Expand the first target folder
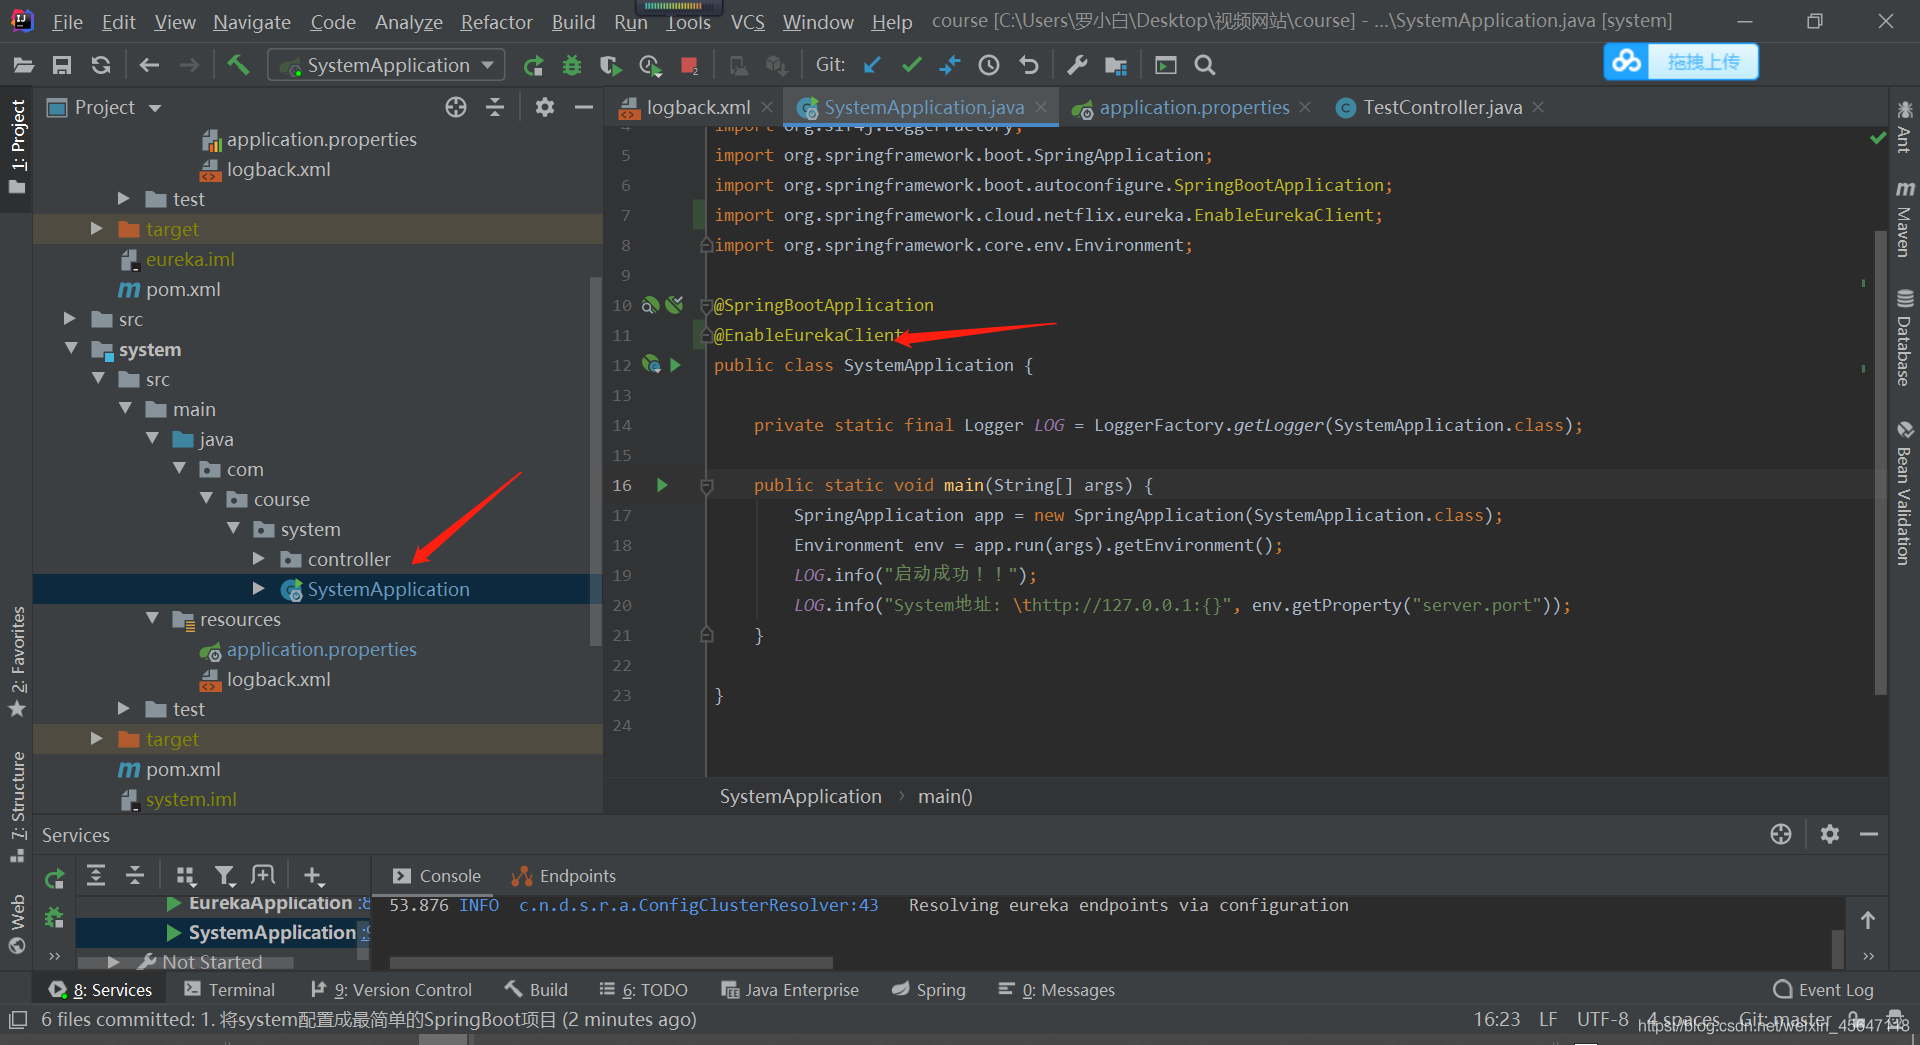The image size is (1920, 1045). pos(96,229)
